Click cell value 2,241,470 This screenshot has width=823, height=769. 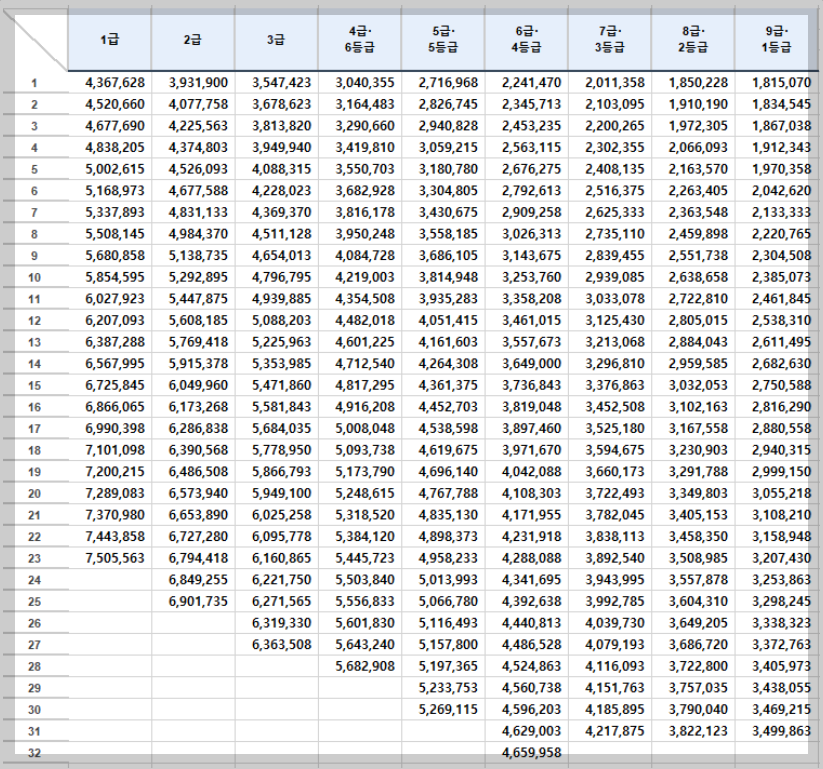532,82
